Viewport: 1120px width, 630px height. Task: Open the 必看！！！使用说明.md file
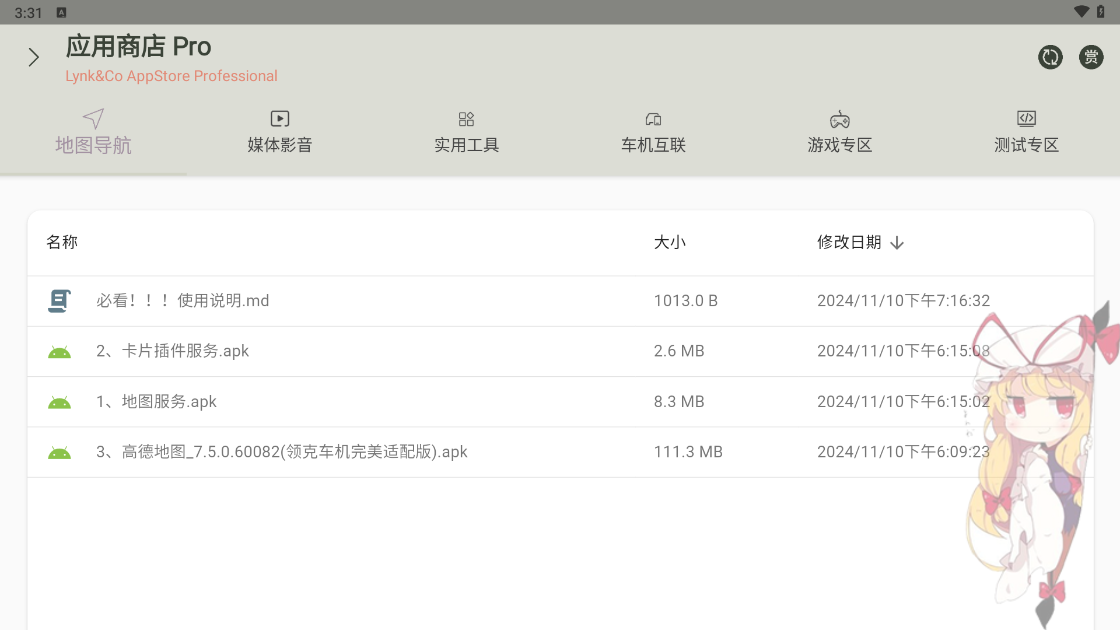(x=183, y=301)
